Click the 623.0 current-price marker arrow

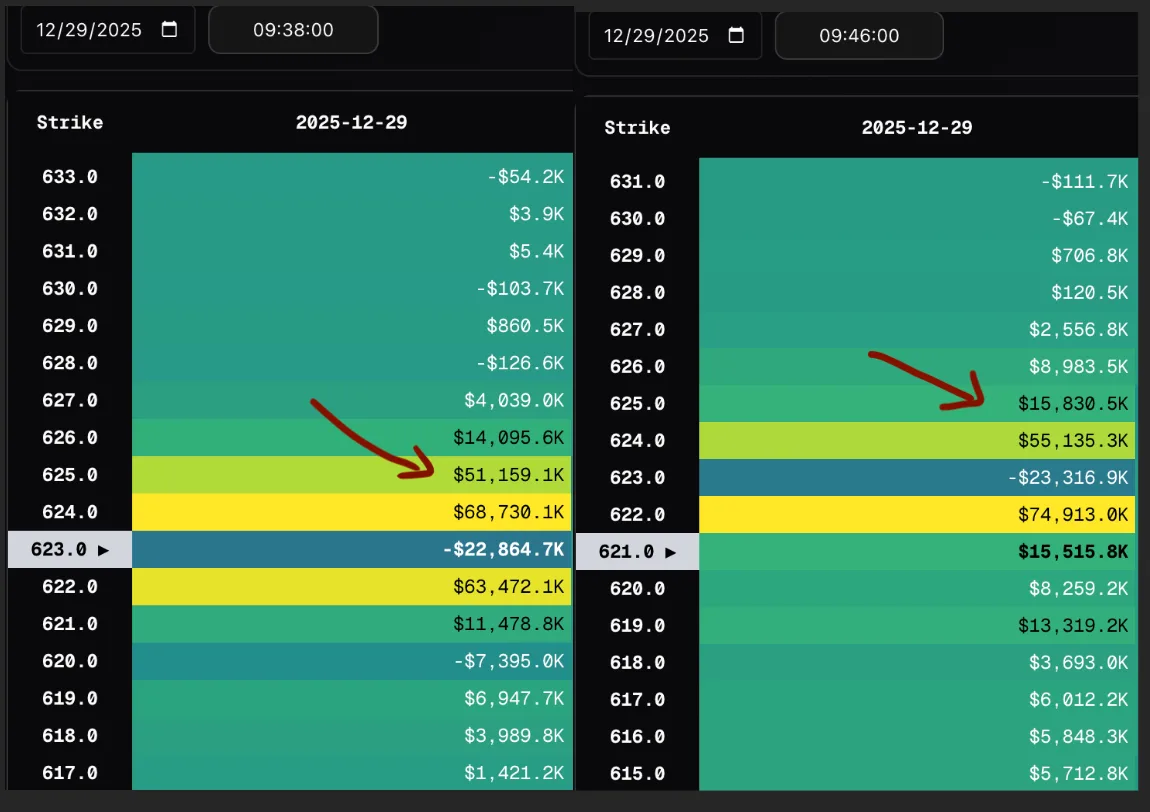[103, 550]
